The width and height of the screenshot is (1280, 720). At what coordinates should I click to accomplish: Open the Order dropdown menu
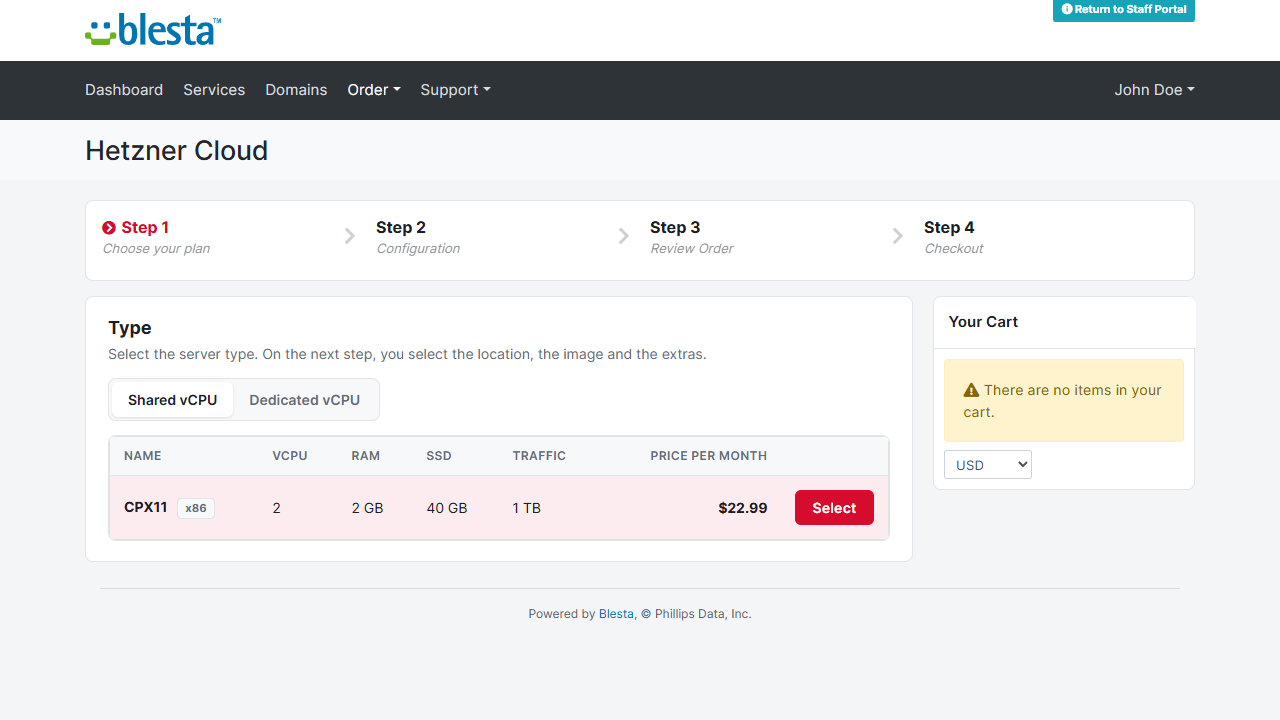coord(374,90)
